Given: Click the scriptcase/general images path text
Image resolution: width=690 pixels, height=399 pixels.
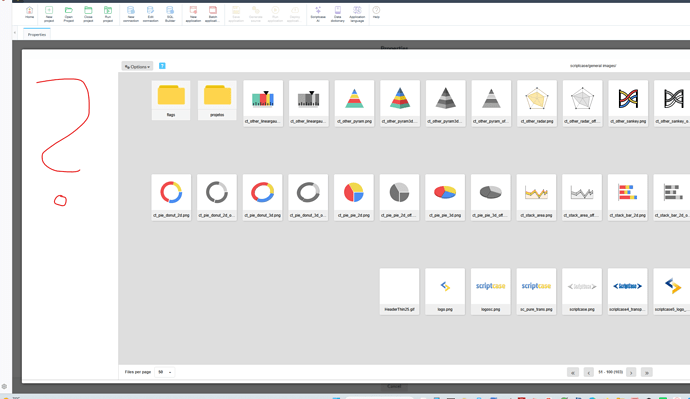Looking at the screenshot, I should coord(593,66).
